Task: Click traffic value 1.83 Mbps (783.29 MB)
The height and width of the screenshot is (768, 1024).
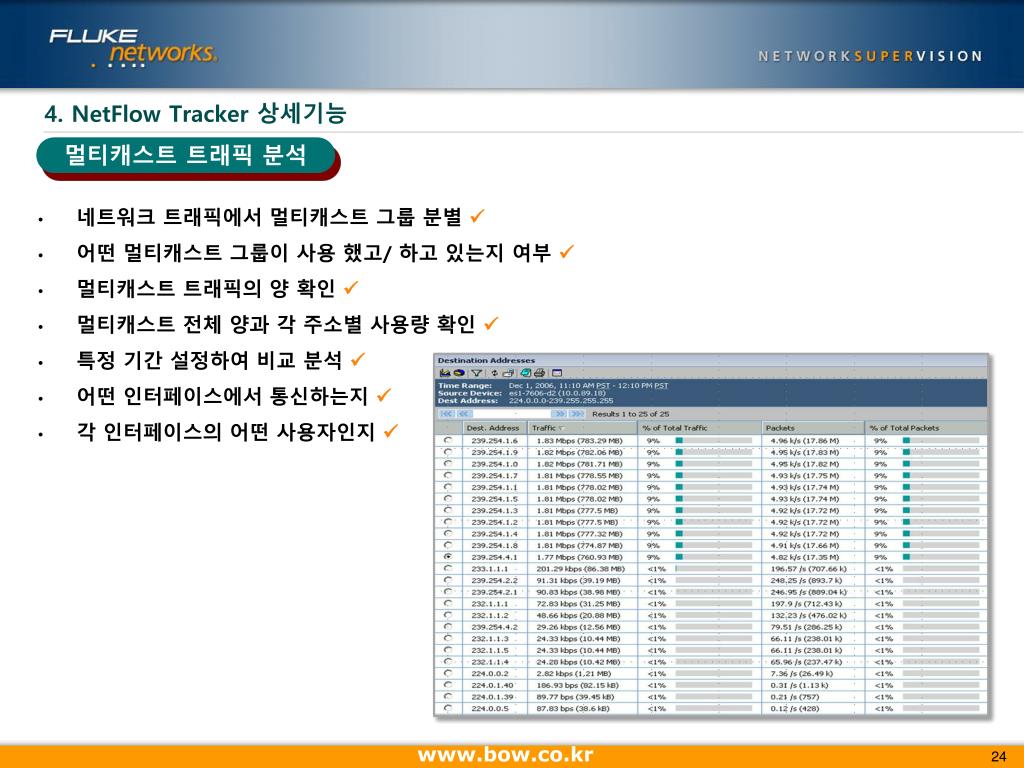Action: [579, 441]
